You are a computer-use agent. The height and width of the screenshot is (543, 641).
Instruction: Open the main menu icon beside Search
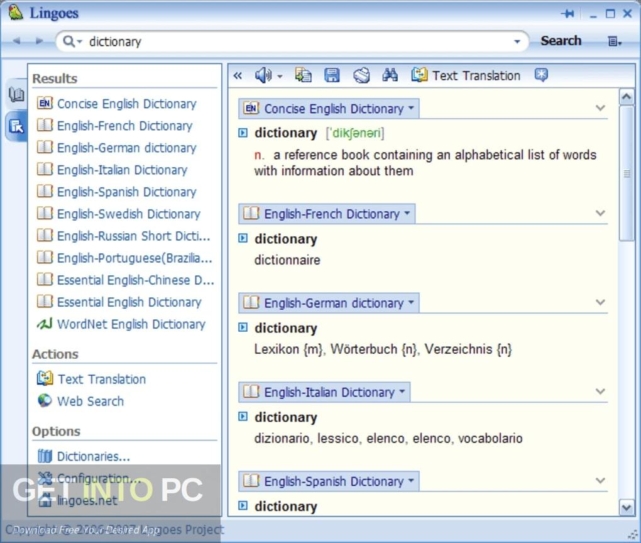(x=614, y=41)
